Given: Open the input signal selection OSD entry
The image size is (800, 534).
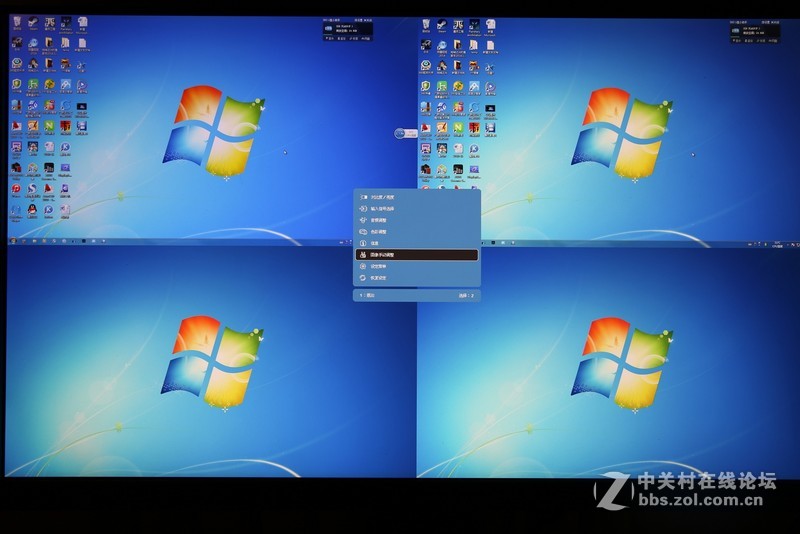Looking at the screenshot, I should [417, 209].
